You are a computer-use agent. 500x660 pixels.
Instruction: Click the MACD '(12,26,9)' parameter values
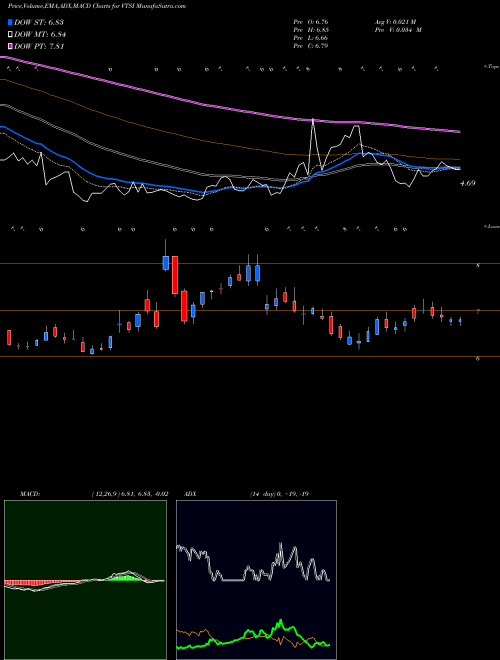pyautogui.click(x=130, y=494)
